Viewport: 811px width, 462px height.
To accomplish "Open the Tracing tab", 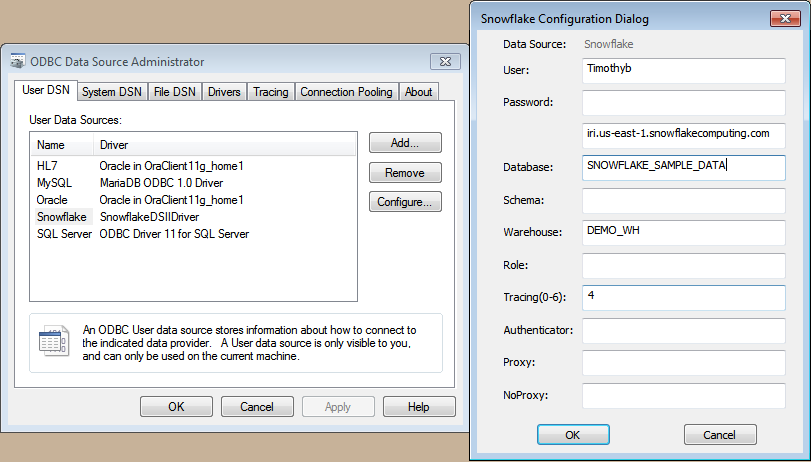I will [x=271, y=92].
